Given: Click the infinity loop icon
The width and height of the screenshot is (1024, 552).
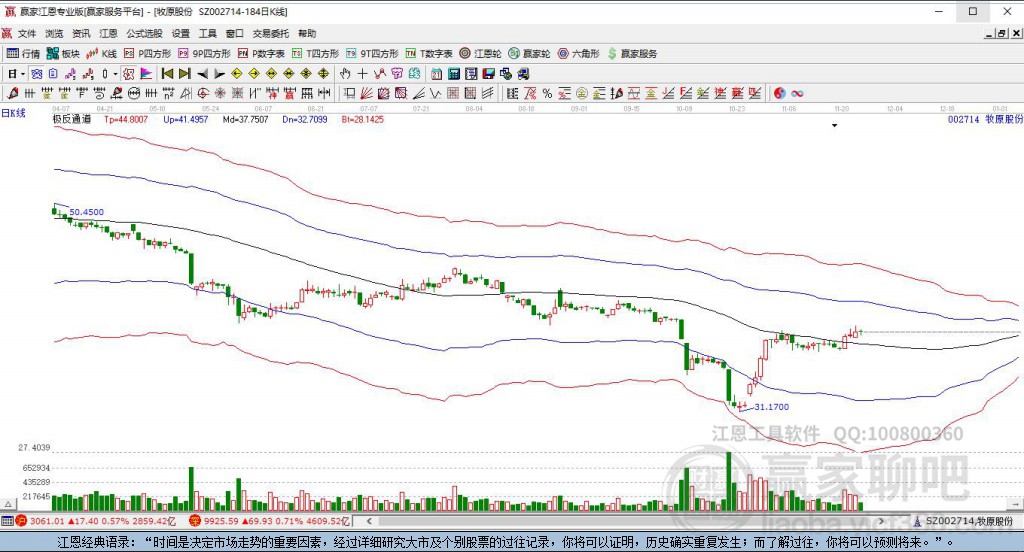Looking at the screenshot, I should tap(797, 93).
